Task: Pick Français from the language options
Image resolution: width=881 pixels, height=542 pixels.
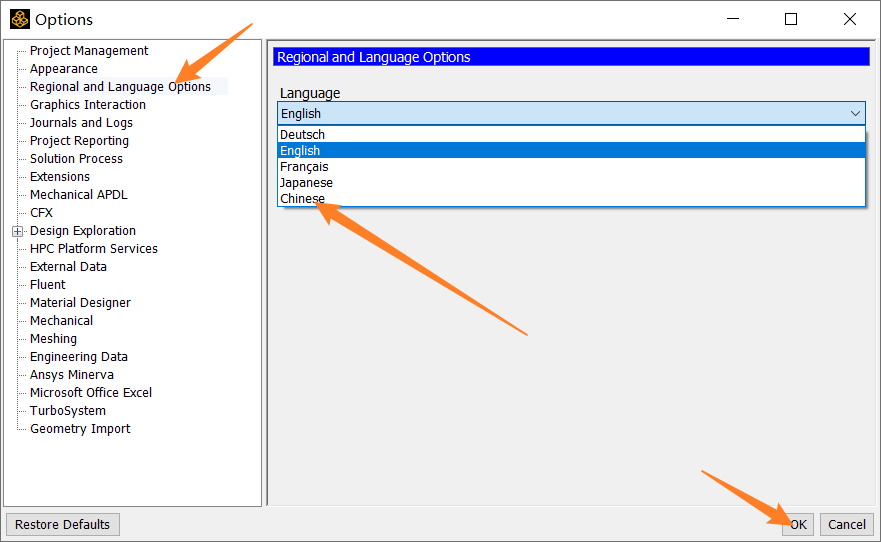Action: pos(304,167)
